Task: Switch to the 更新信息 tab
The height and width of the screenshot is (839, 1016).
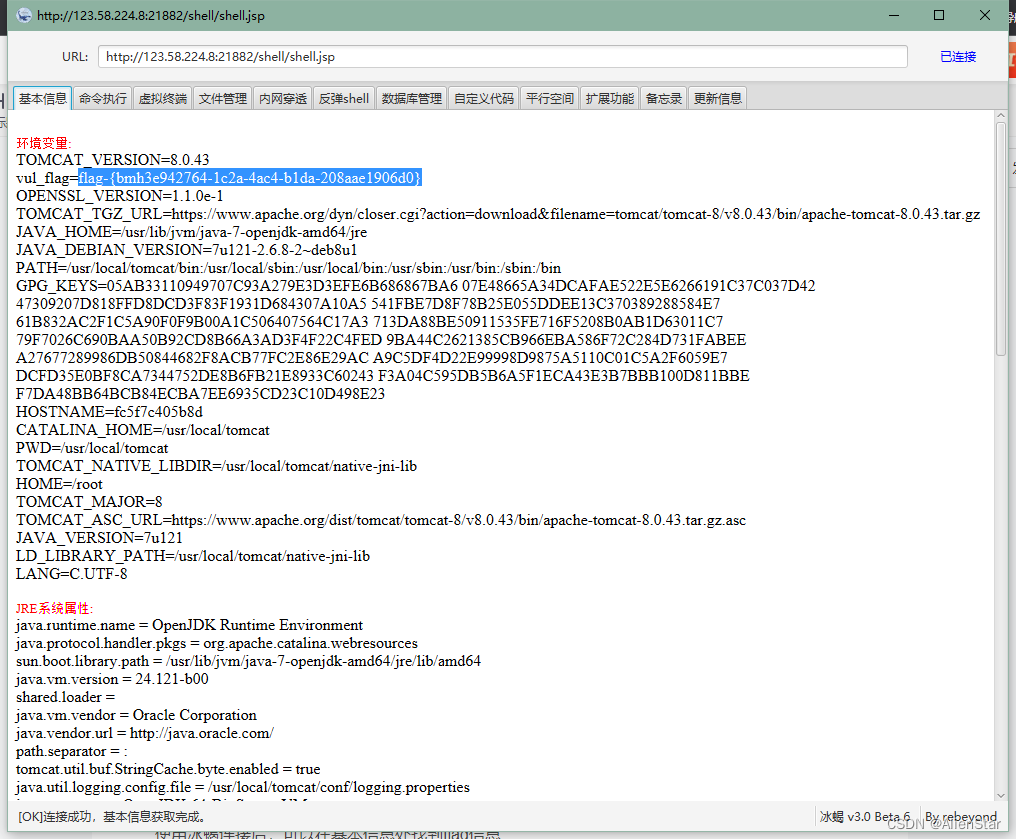Action: pyautogui.click(x=718, y=98)
